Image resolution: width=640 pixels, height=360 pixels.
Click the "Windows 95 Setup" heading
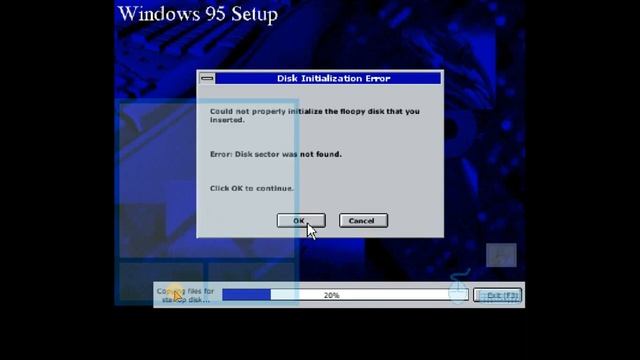point(198,14)
